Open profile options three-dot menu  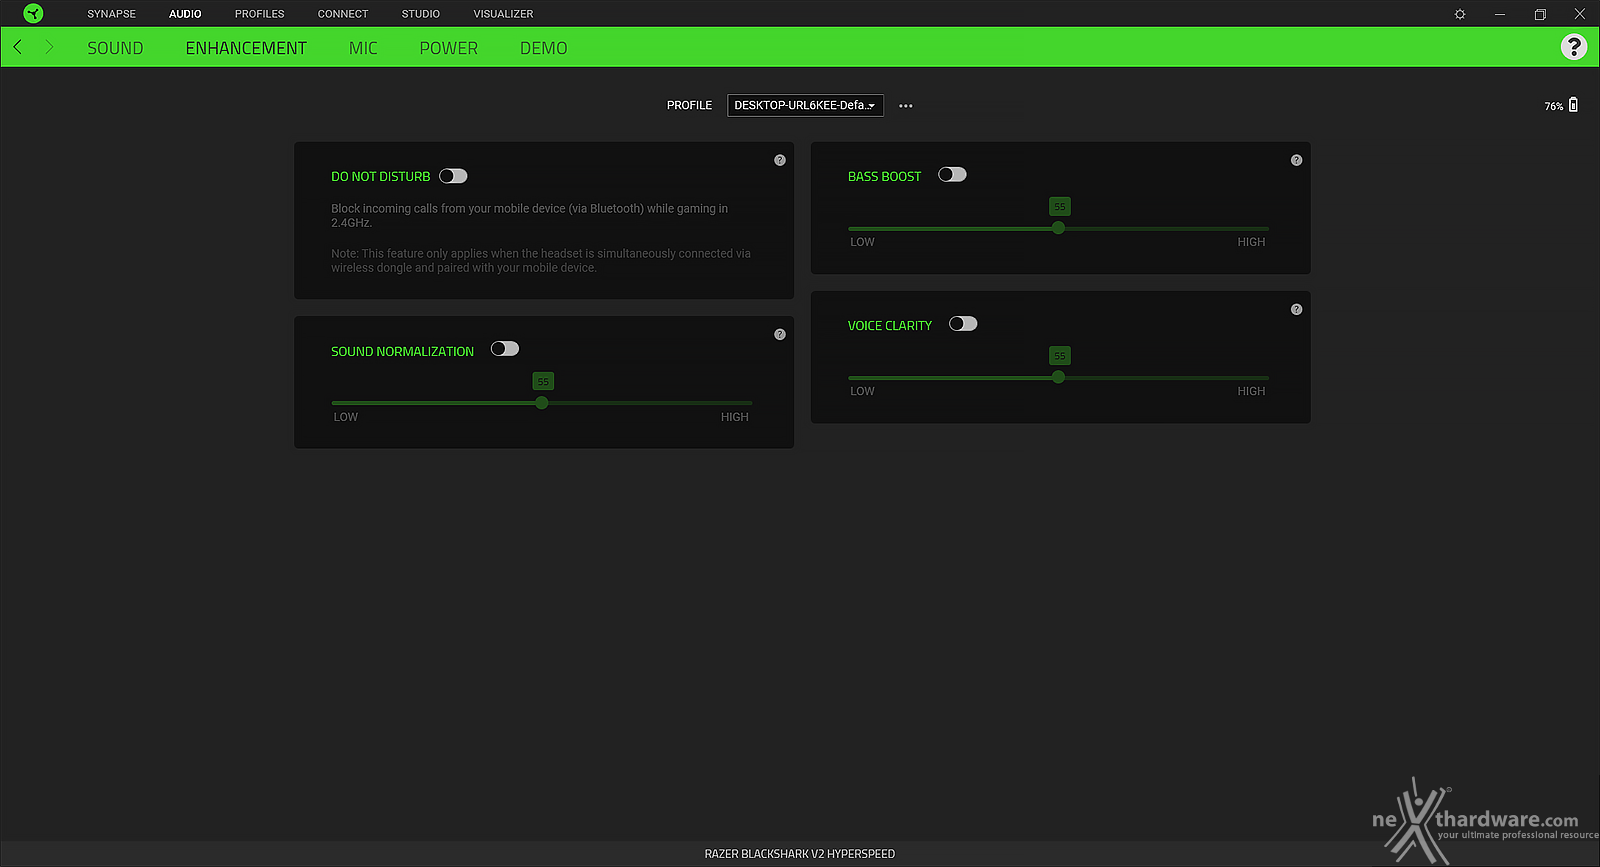906,106
